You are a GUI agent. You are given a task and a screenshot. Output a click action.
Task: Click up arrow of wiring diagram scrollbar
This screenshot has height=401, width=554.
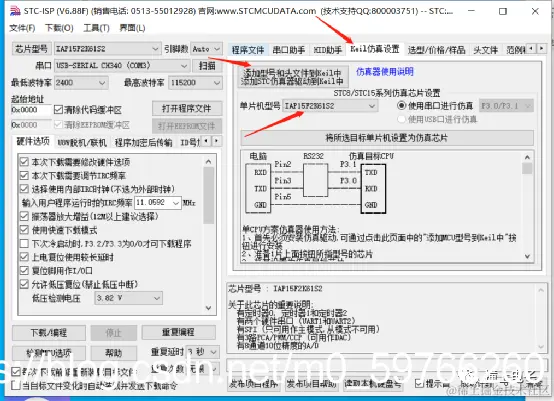coord(527,157)
